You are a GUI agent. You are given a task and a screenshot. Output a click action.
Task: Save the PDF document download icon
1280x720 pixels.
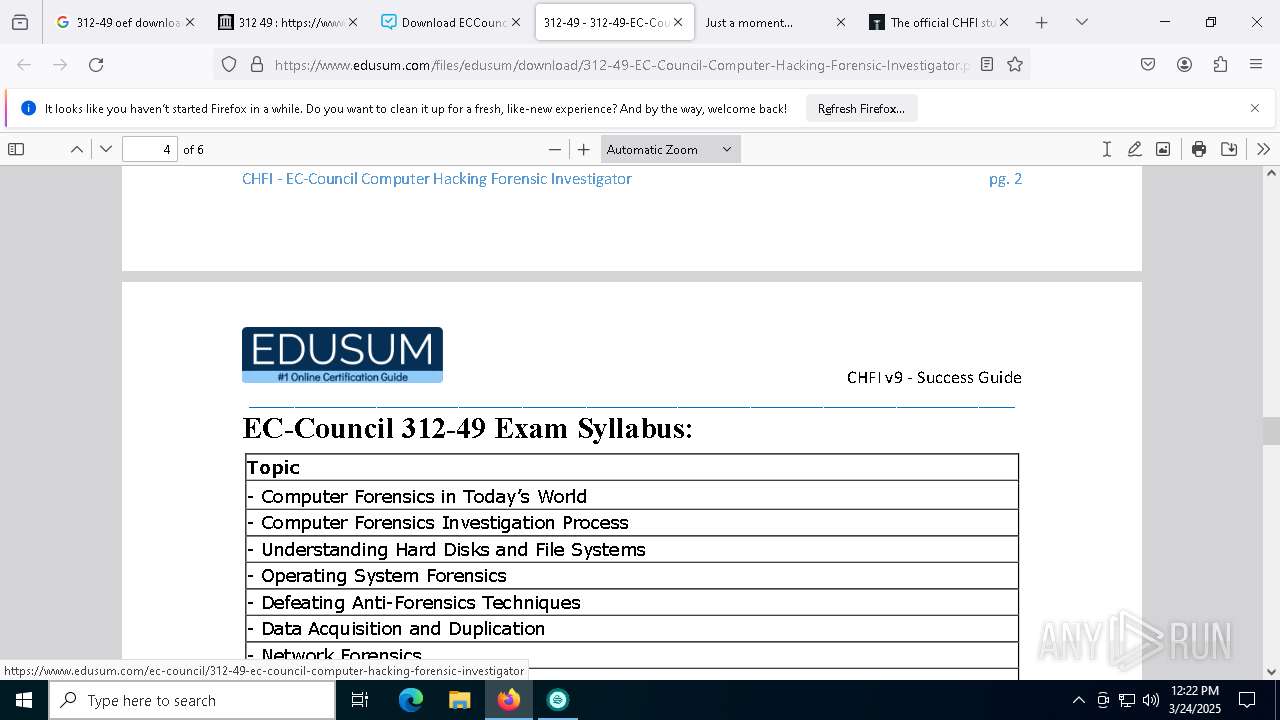(1229, 149)
